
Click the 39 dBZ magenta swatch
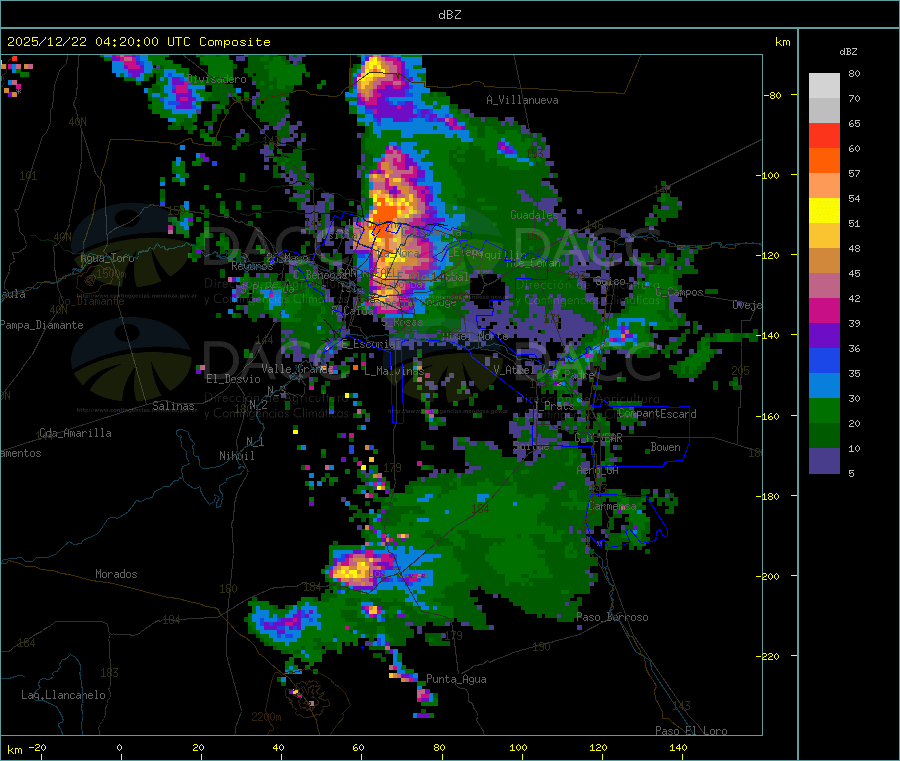pos(824,310)
